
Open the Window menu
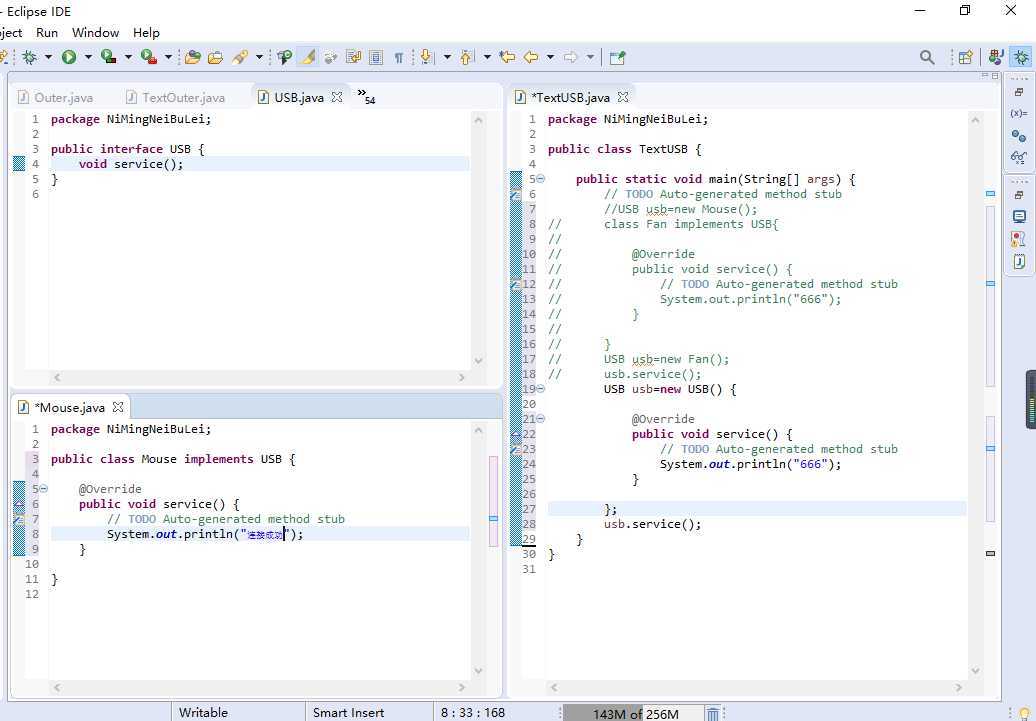pos(95,32)
